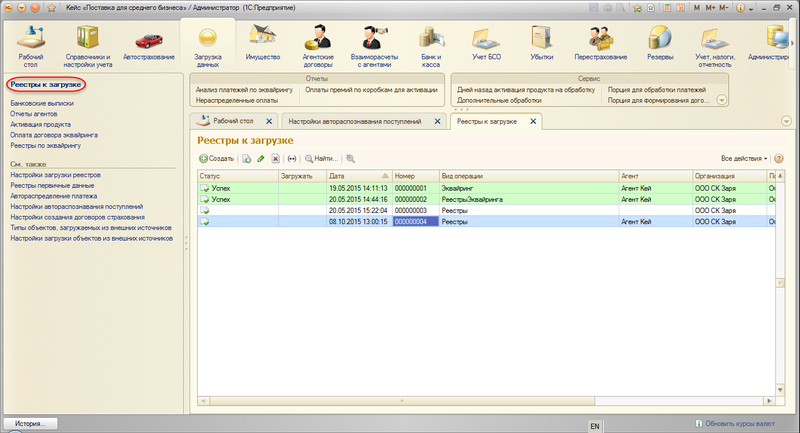The width and height of the screenshot is (800, 433).
Task: Expand the Сервис panel arrow
Action: [x=722, y=100]
